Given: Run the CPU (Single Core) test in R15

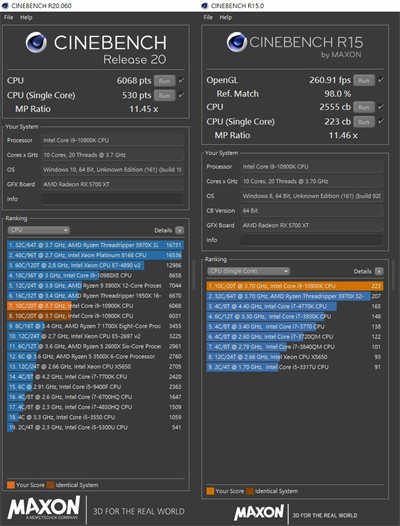Looking at the screenshot, I should click(x=364, y=121).
